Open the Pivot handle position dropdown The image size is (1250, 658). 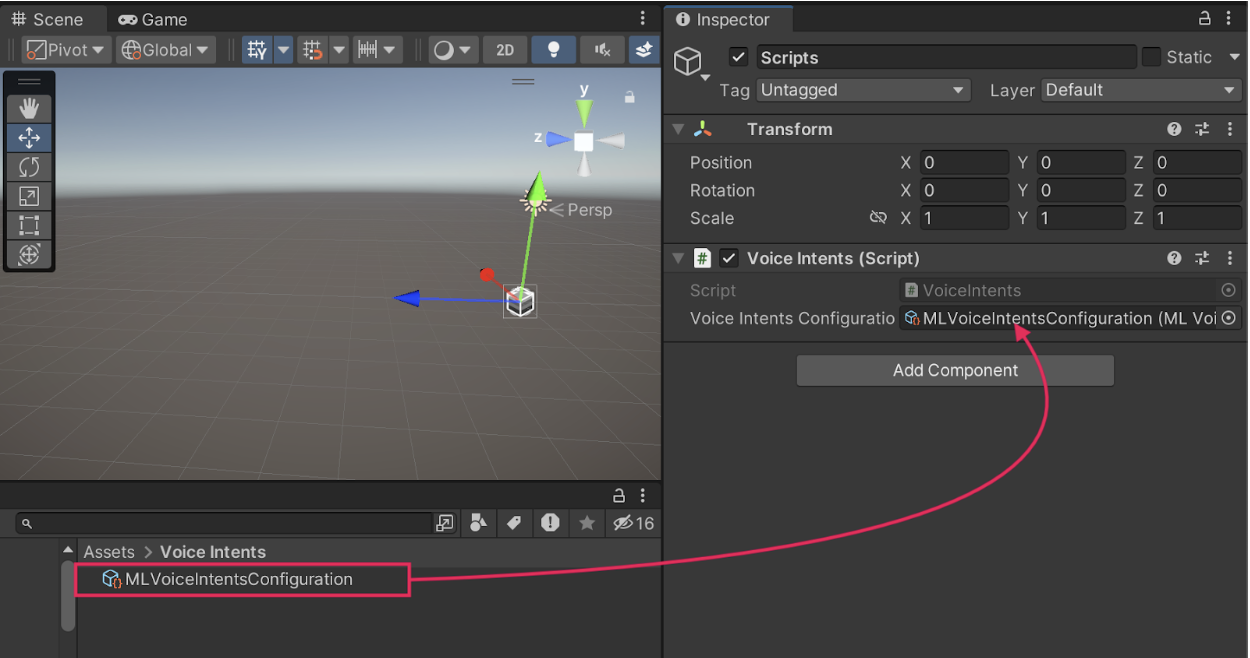pyautogui.click(x=65, y=50)
